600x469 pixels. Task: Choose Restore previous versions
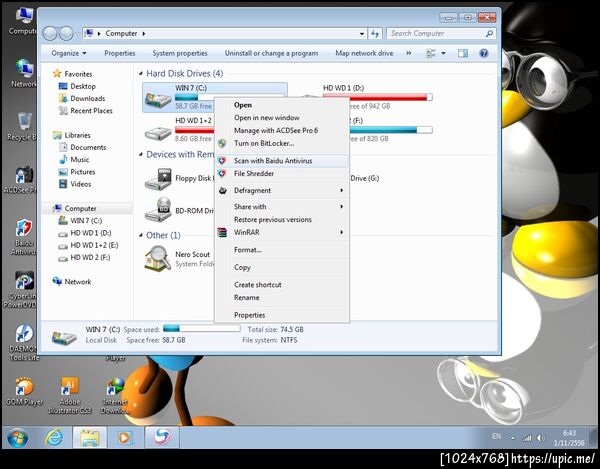(x=282, y=220)
